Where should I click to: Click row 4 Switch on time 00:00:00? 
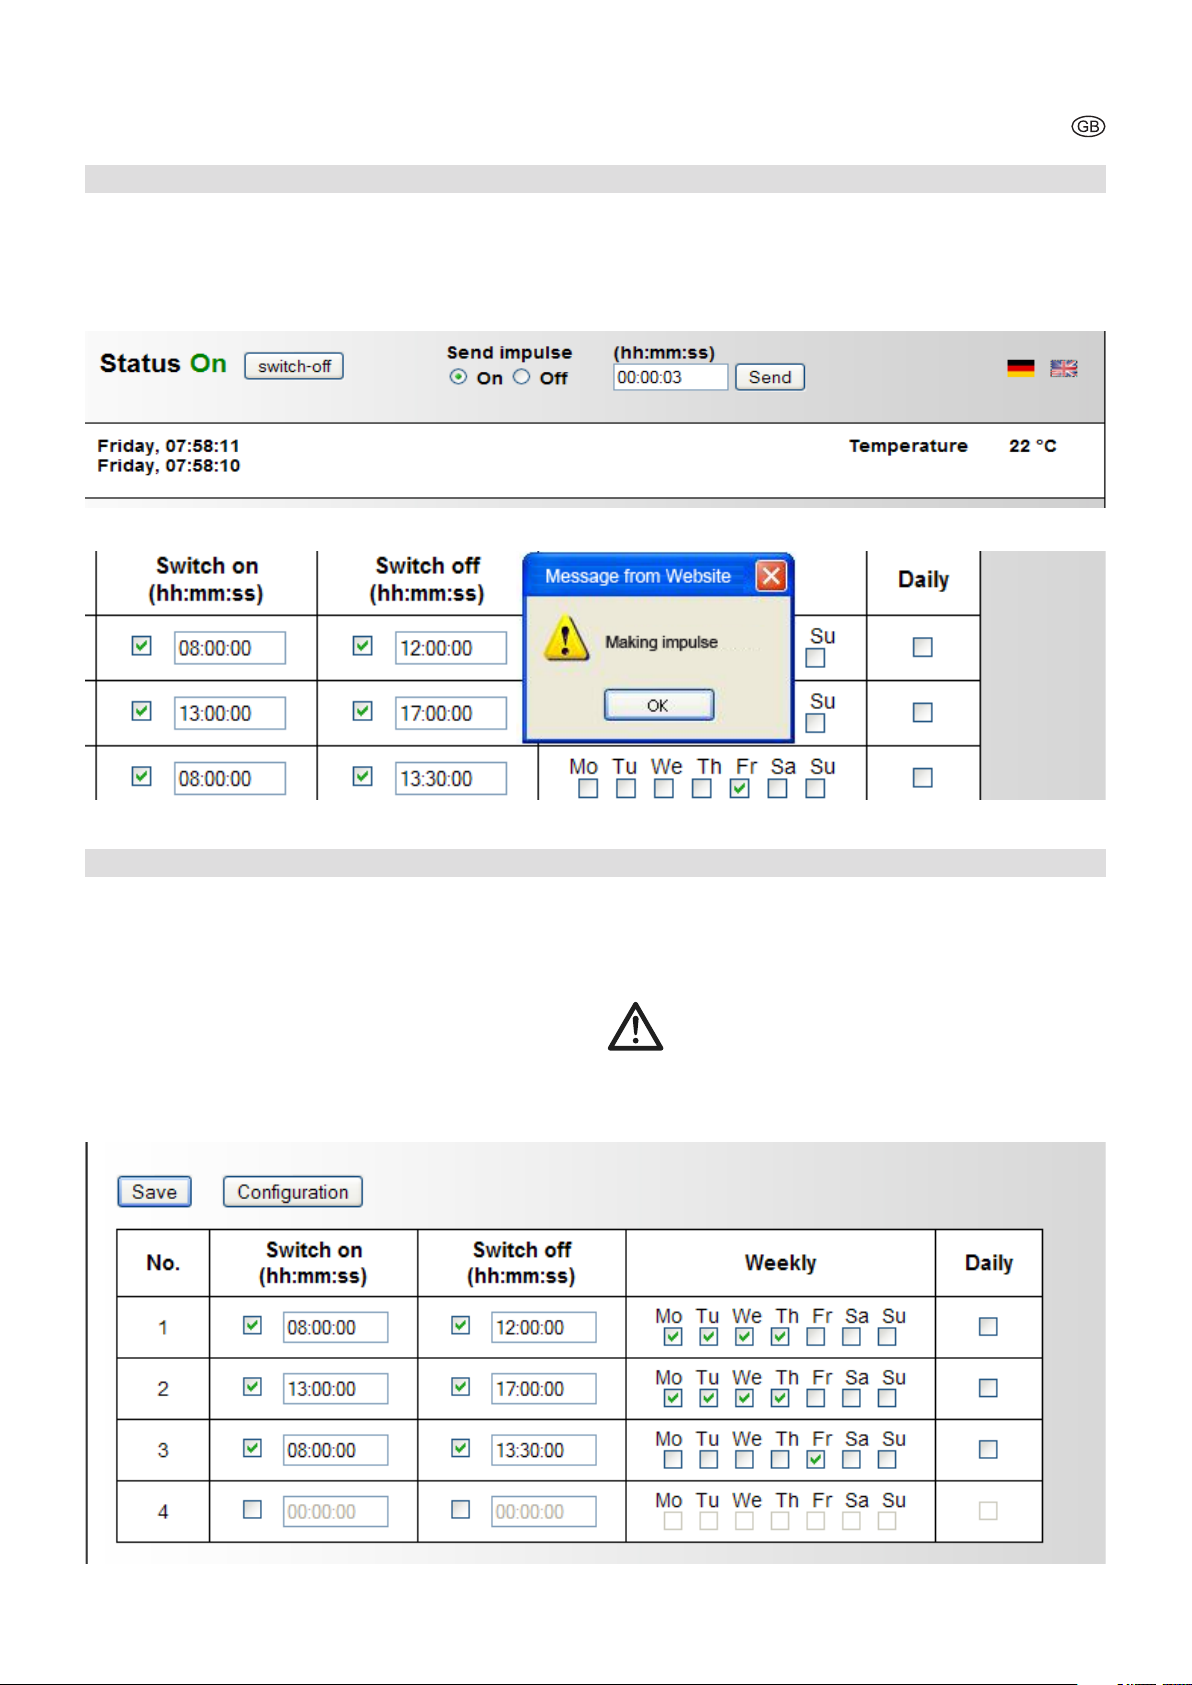335,1511
